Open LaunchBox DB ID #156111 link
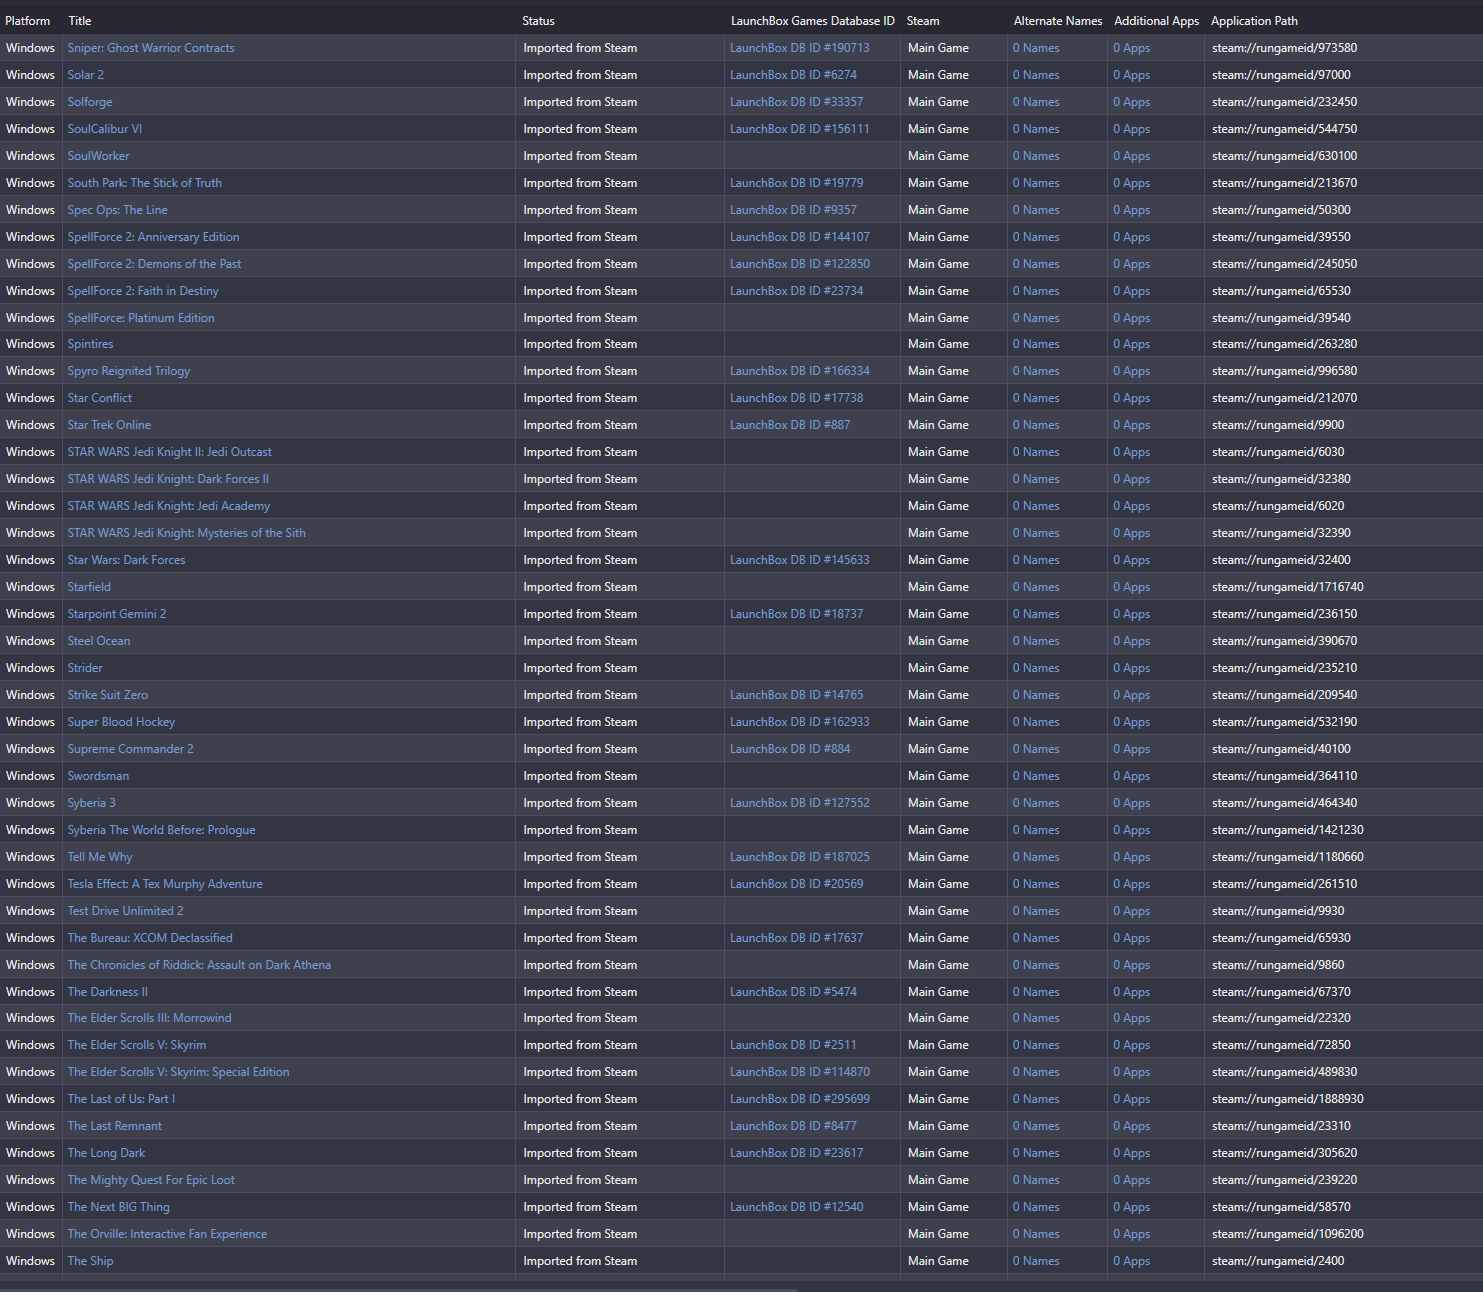This screenshot has width=1483, height=1292. click(x=800, y=129)
